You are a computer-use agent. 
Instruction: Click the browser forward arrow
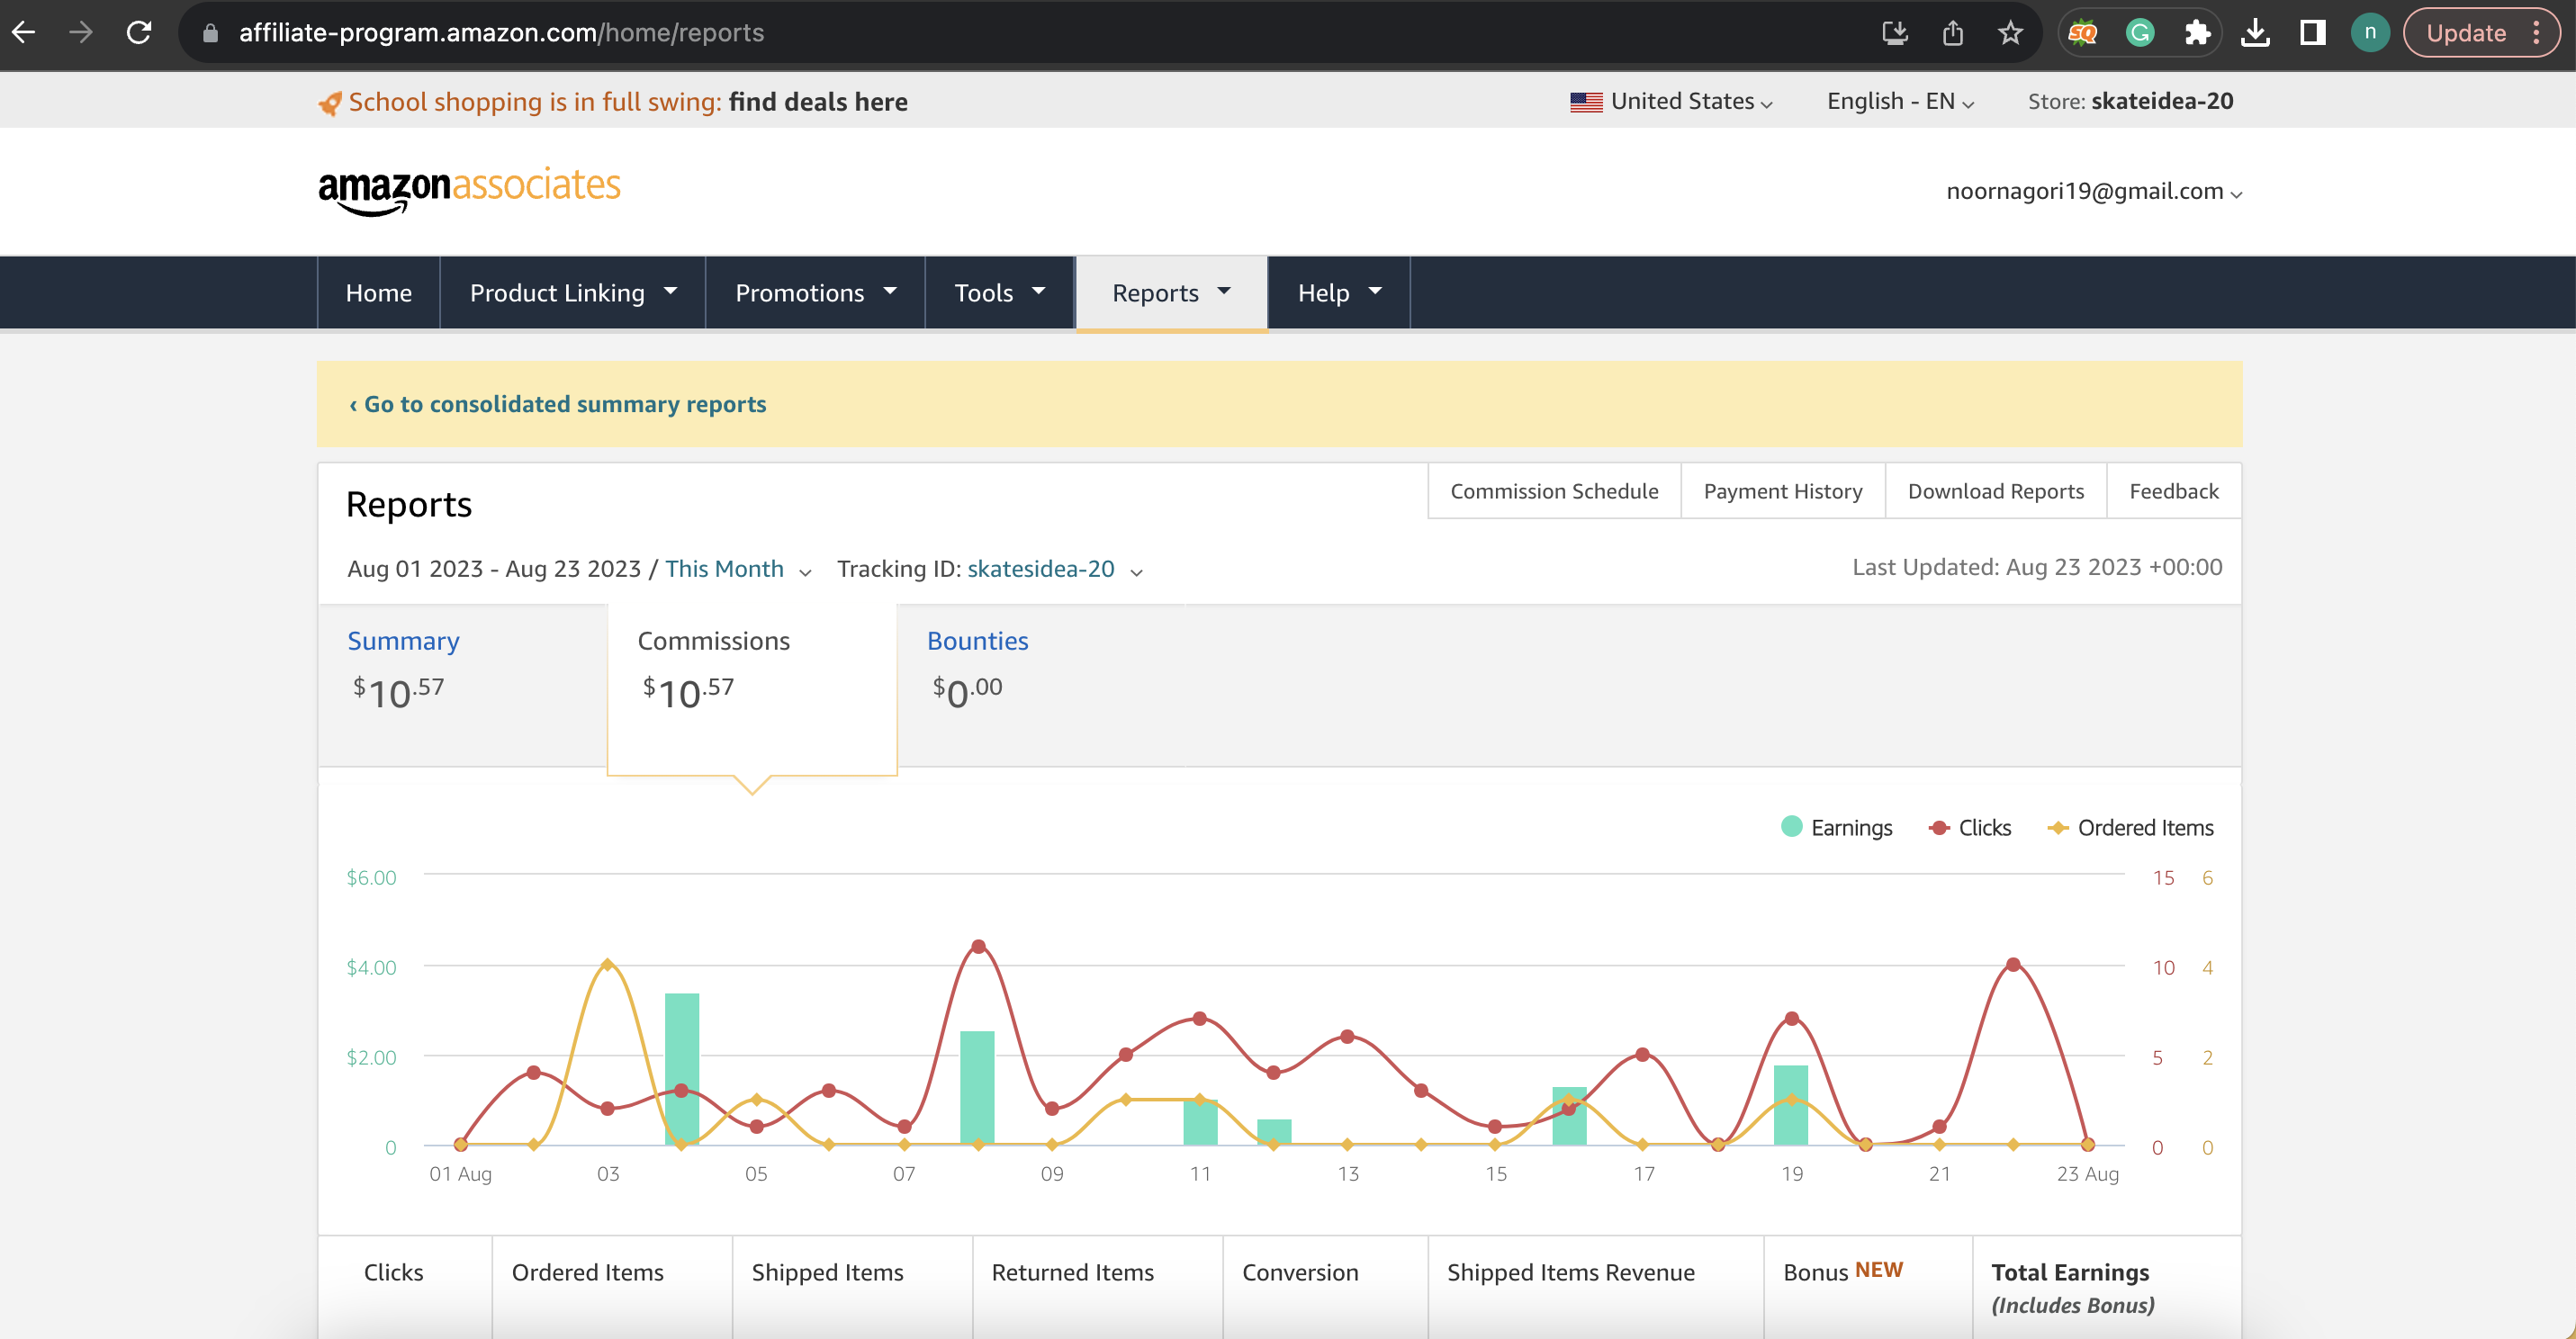click(x=81, y=33)
